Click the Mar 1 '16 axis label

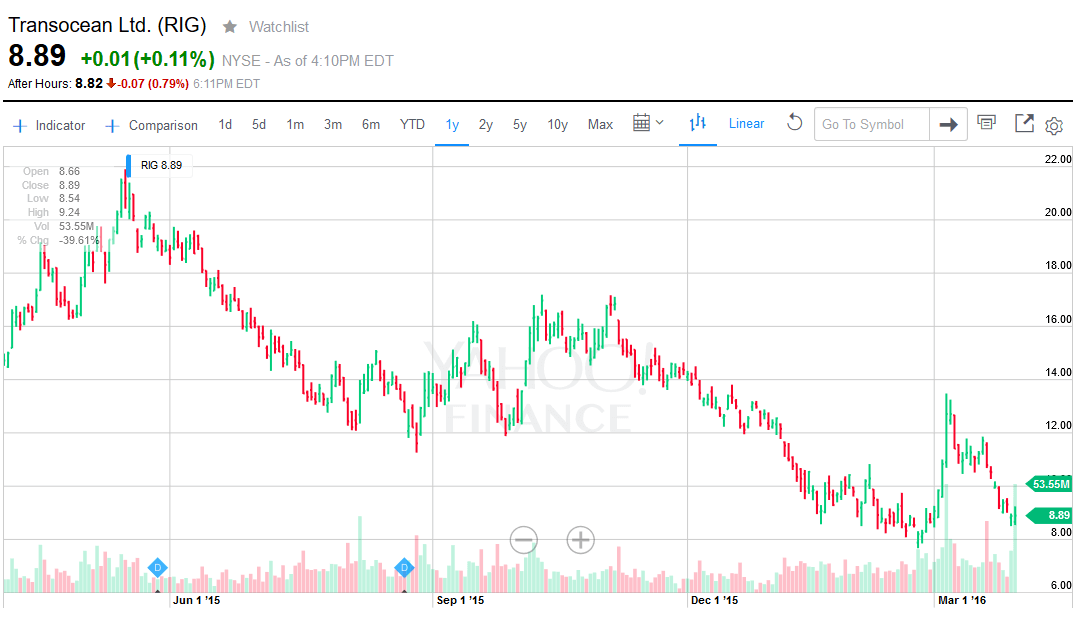click(962, 600)
